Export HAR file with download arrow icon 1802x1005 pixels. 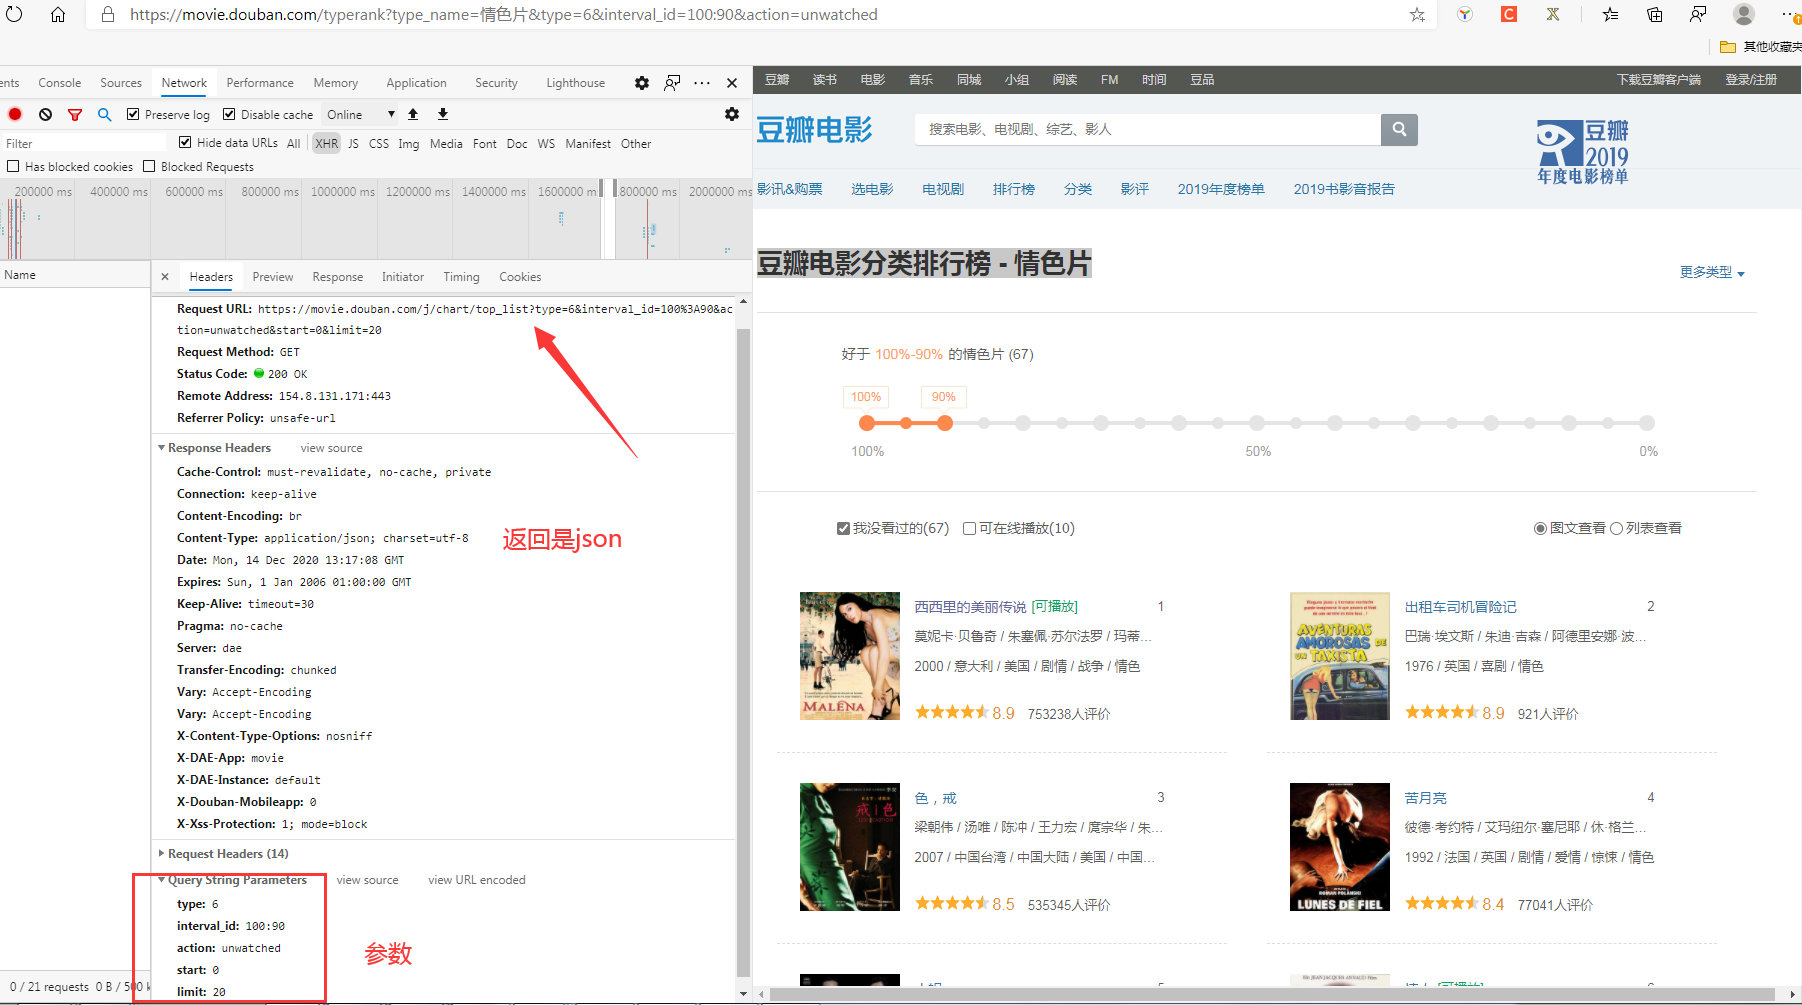pyautogui.click(x=443, y=114)
